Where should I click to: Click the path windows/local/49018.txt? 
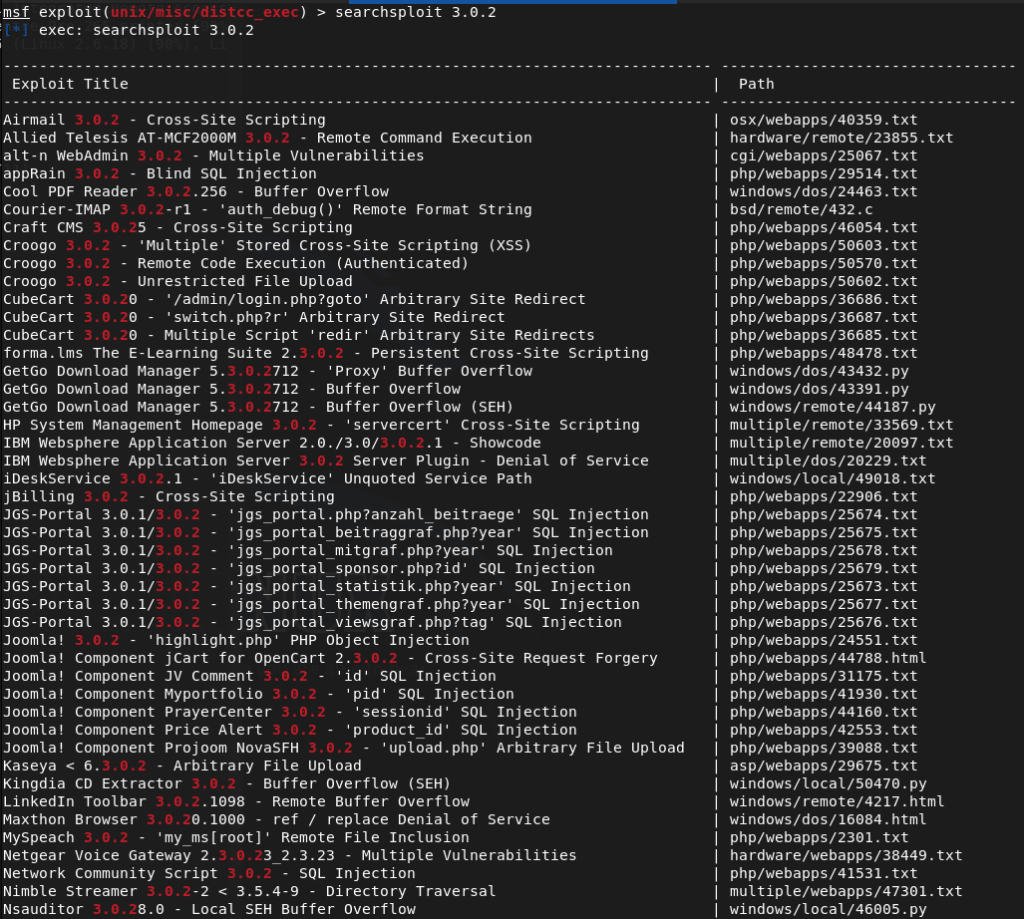(x=832, y=479)
